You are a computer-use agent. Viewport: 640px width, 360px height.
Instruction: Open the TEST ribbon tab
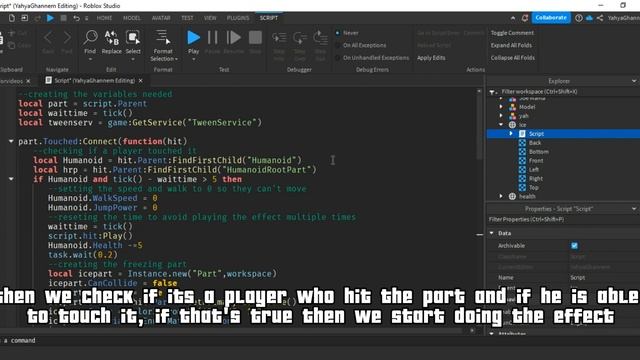point(187,18)
